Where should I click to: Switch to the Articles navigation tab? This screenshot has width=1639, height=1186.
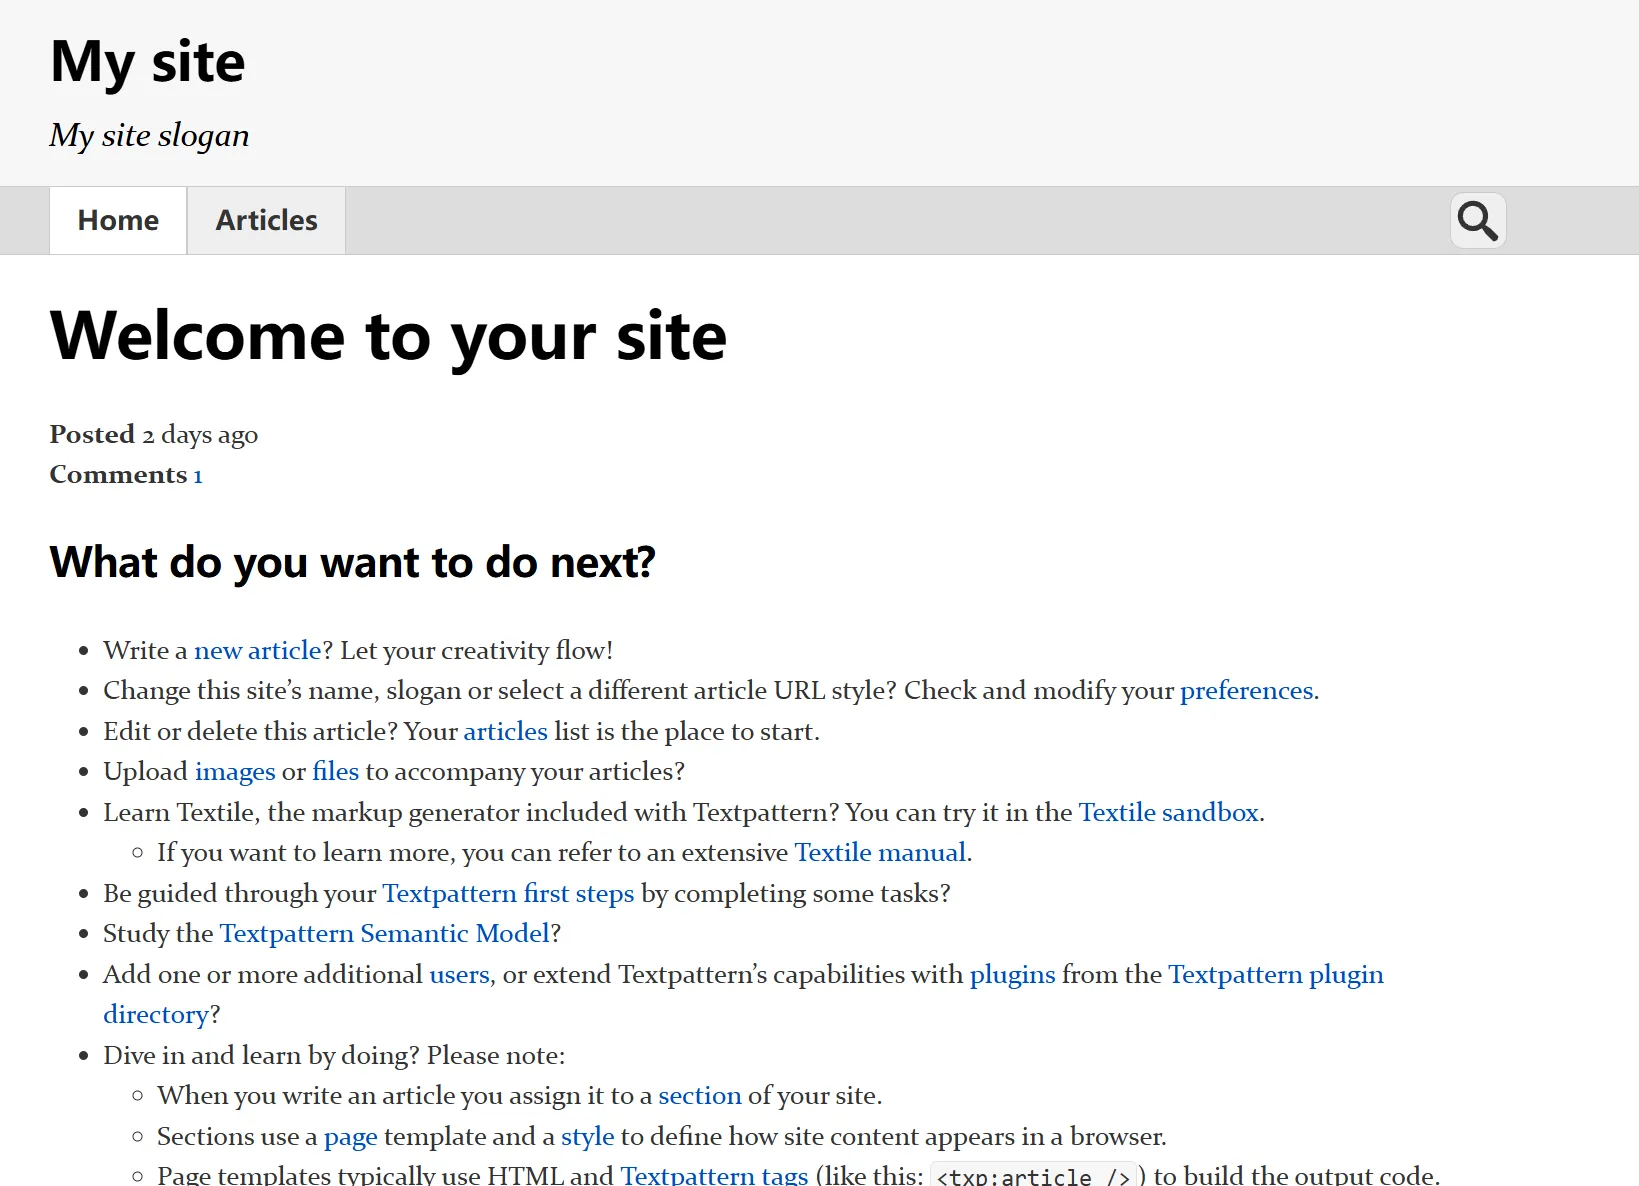point(266,220)
